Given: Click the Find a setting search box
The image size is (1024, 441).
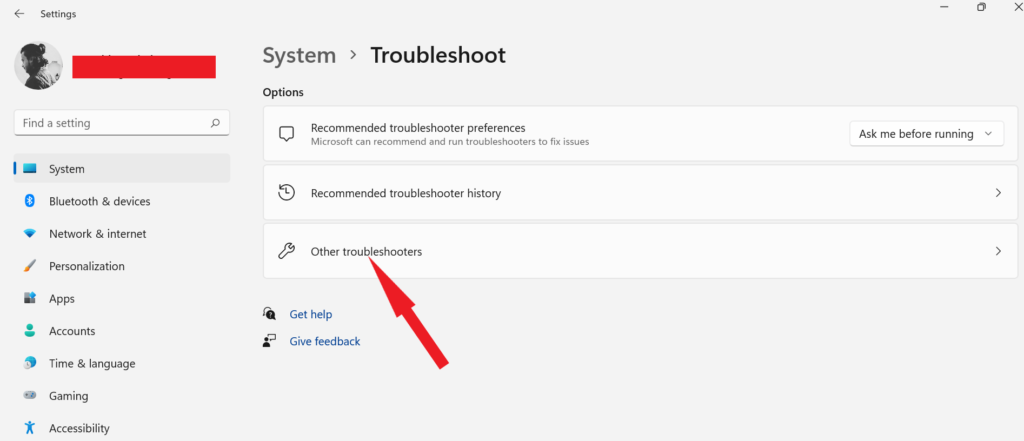Looking at the screenshot, I should click(121, 123).
